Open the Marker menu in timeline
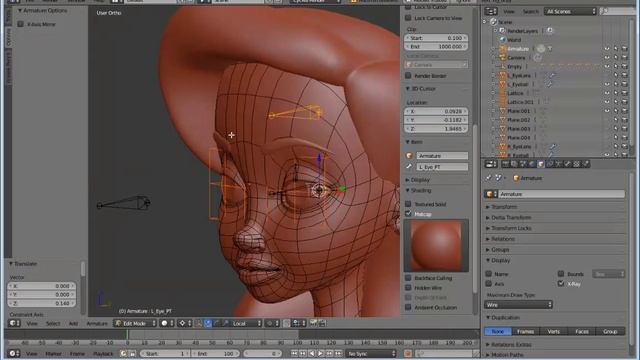 53,353
